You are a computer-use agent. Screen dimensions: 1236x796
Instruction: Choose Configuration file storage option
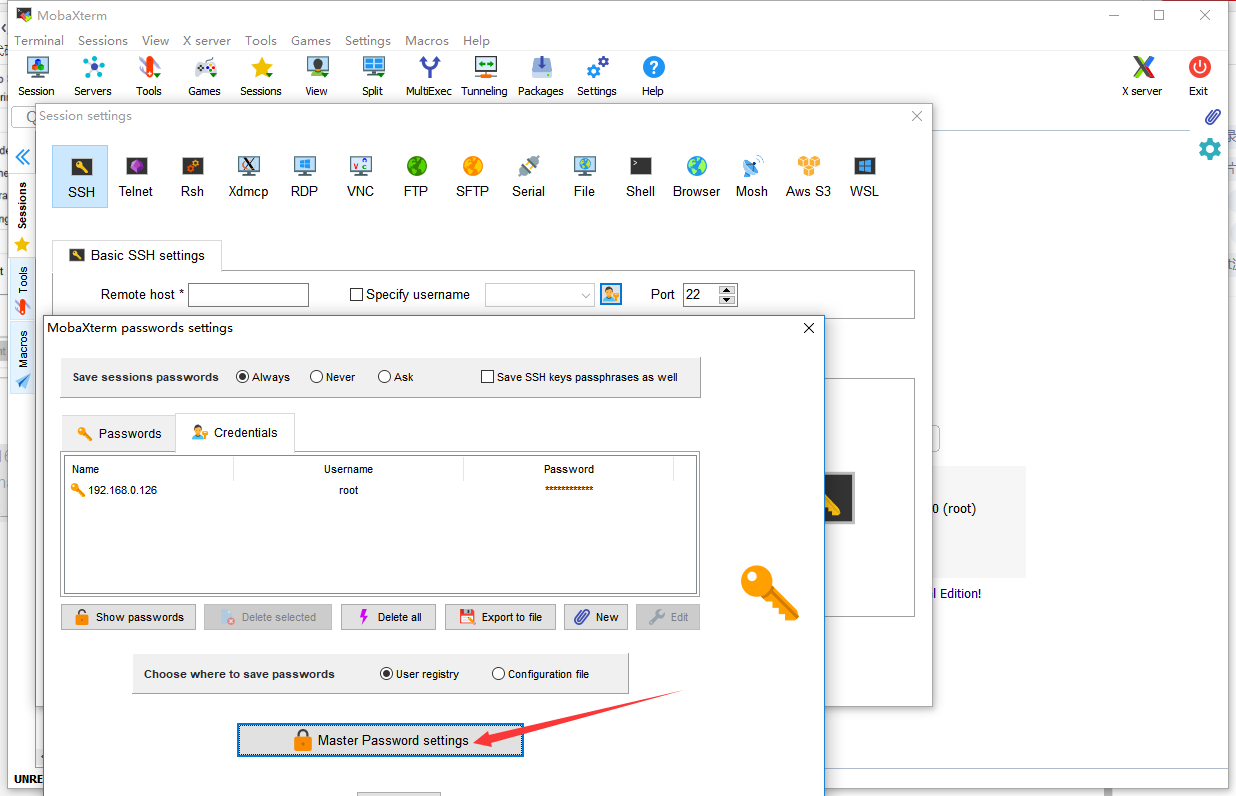point(498,674)
